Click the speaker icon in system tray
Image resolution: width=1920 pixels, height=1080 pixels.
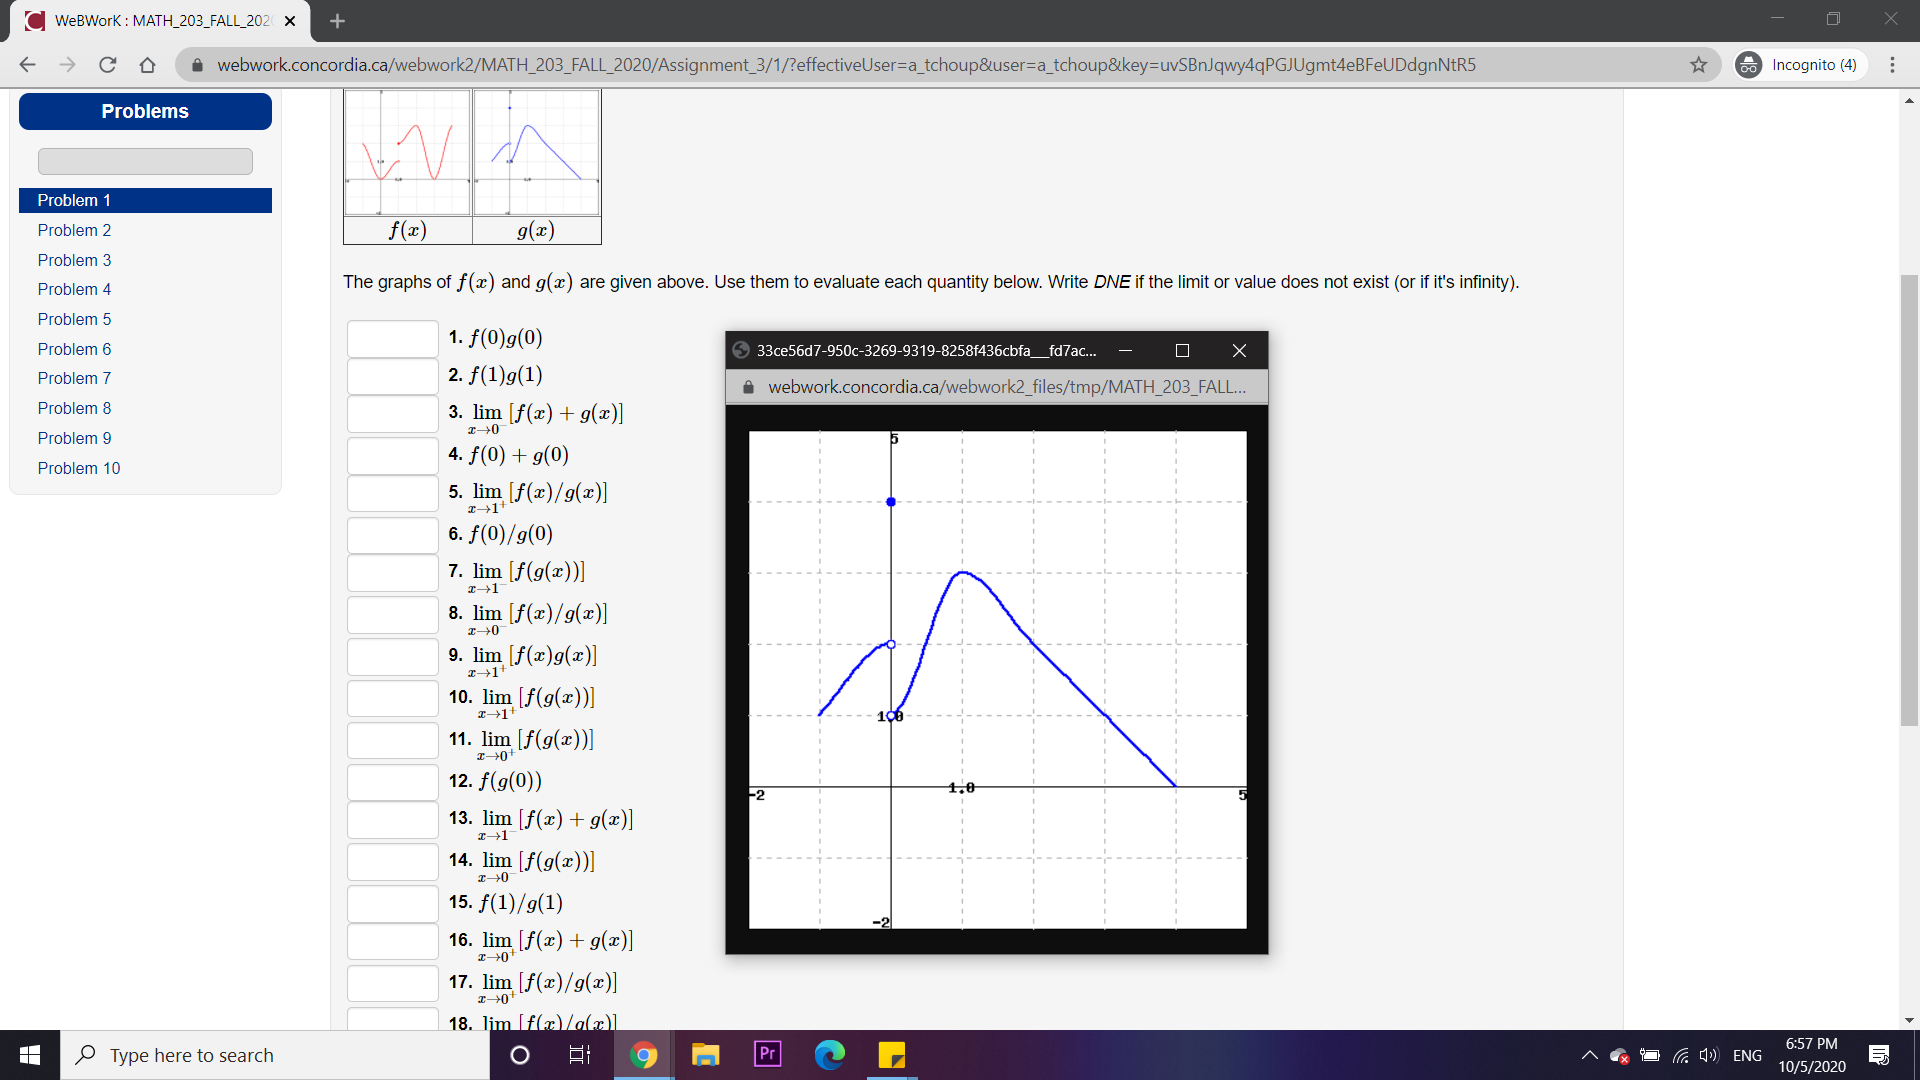coord(1707,1054)
